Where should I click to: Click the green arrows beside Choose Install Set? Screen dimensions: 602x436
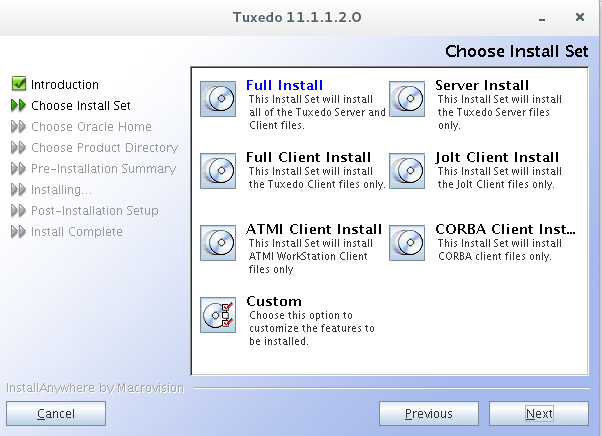18,105
